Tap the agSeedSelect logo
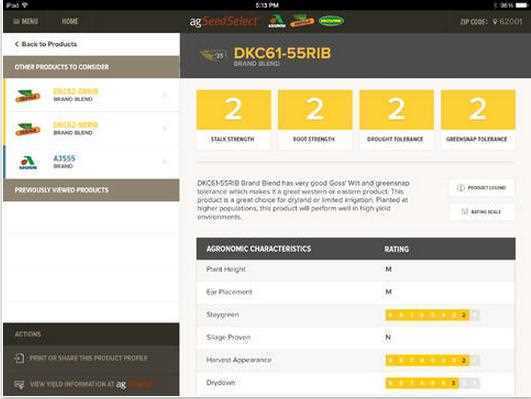This screenshot has height=399, width=531. click(223, 21)
